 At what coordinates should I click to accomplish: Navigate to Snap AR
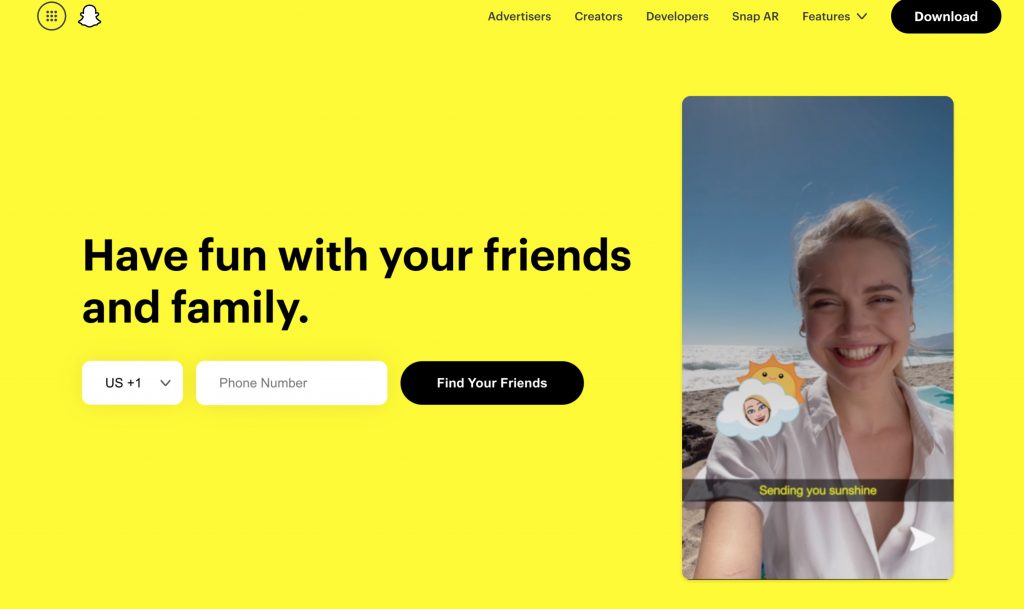pyautogui.click(x=755, y=16)
